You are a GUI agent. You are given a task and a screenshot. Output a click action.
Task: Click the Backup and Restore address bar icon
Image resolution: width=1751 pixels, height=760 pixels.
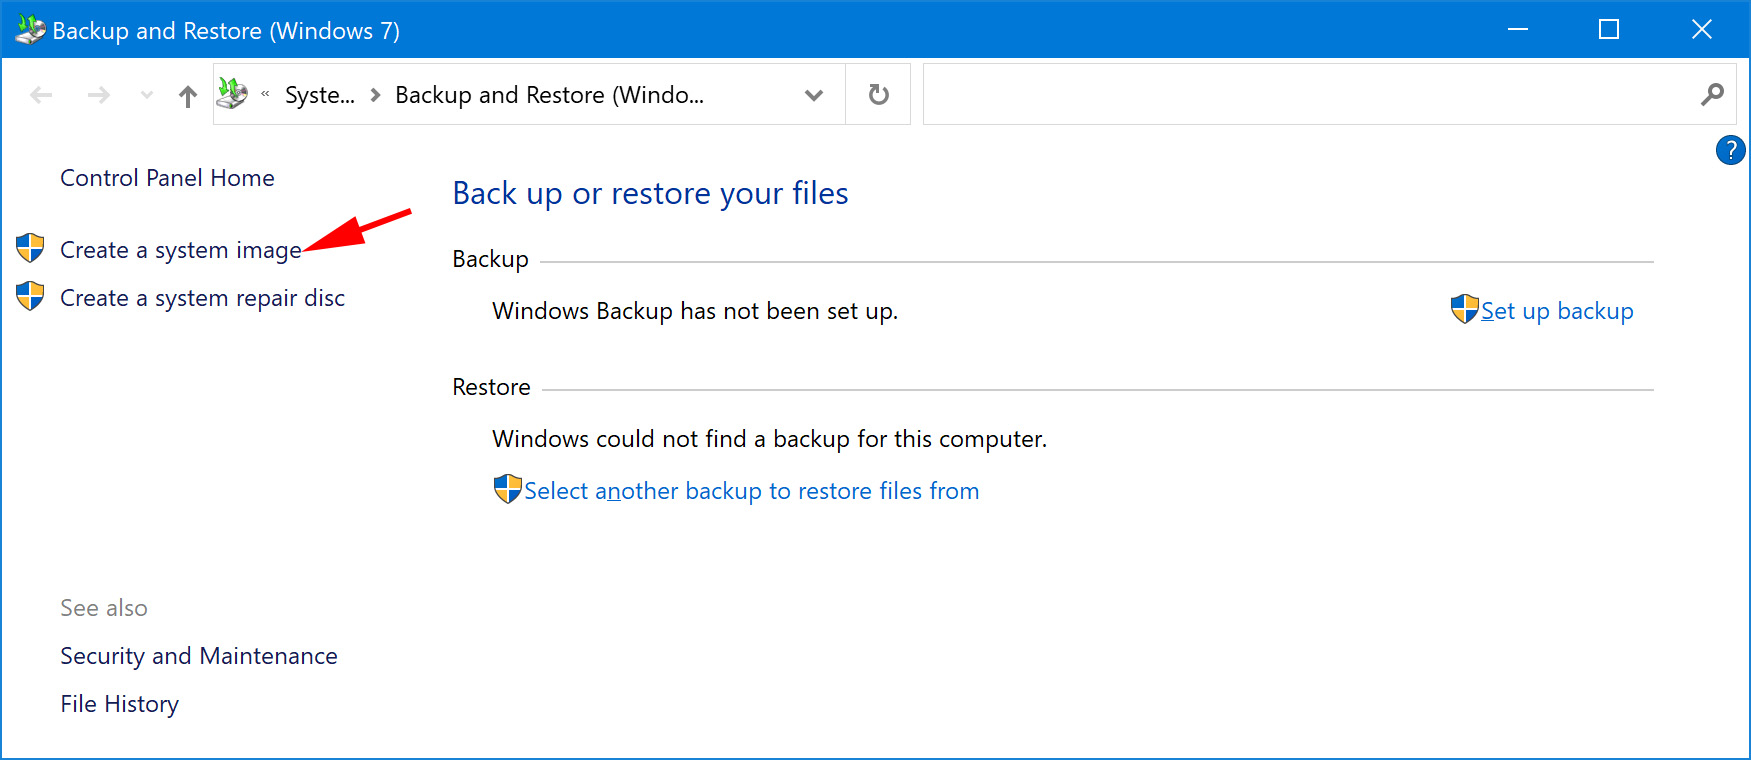(x=232, y=94)
